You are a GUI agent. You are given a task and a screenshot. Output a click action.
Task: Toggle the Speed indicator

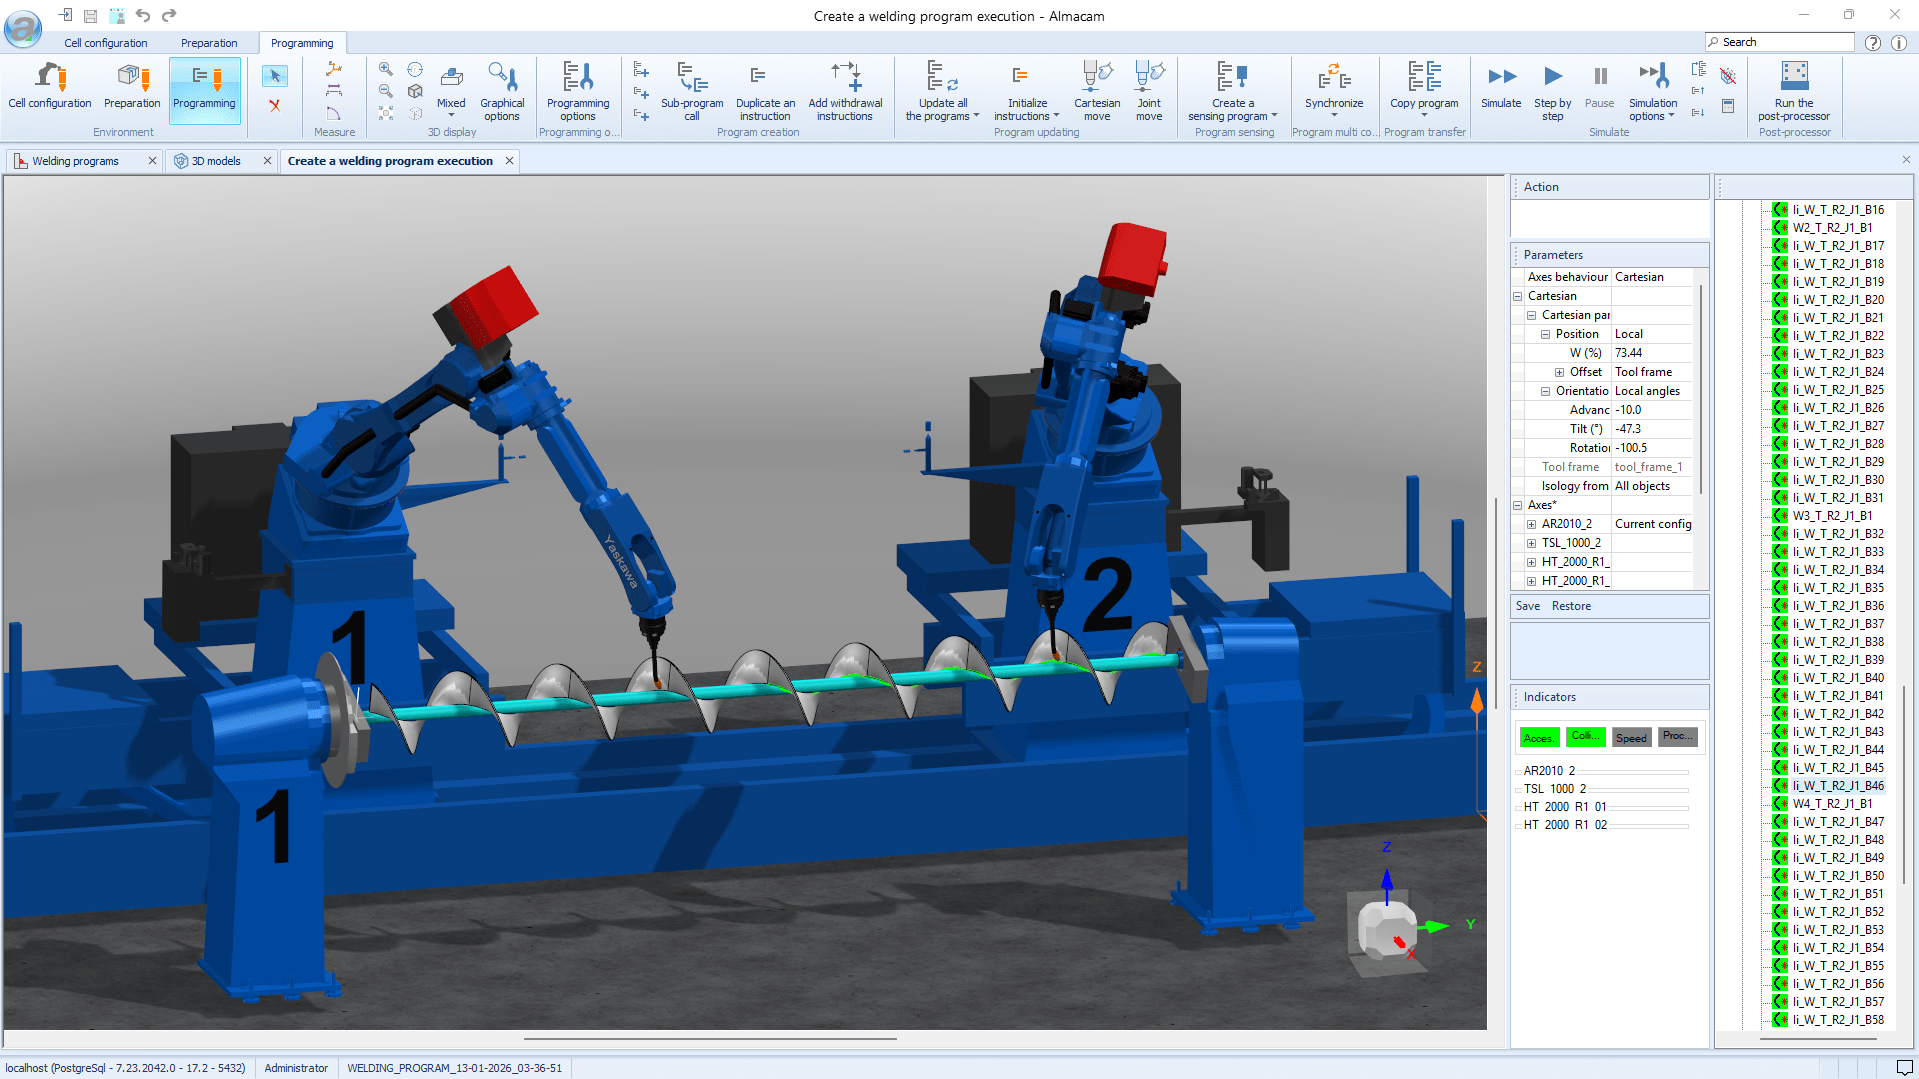pos(1631,738)
